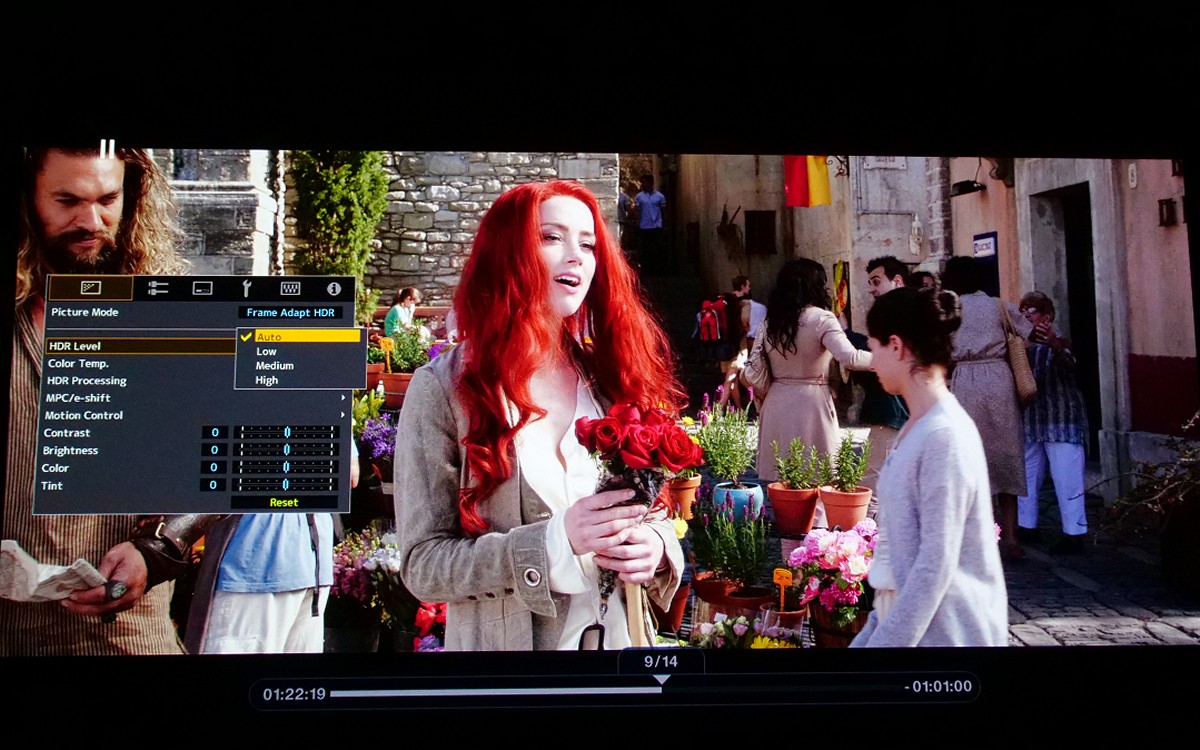Click the Color value field

(213, 467)
